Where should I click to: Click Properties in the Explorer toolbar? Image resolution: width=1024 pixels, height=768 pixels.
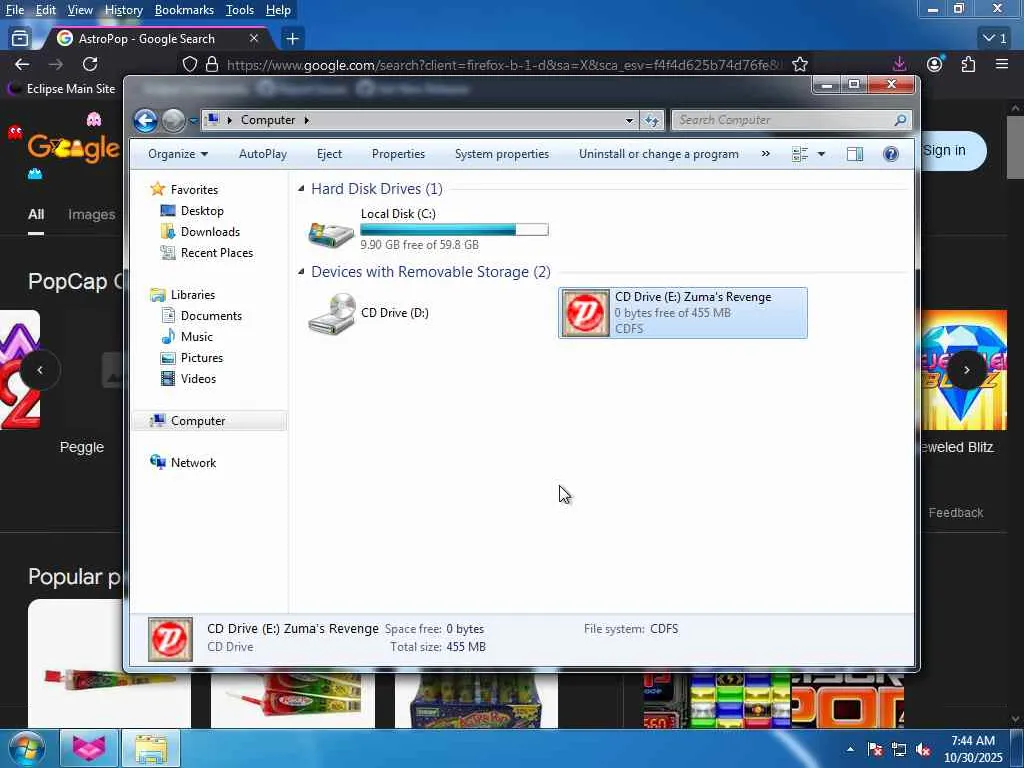398,154
